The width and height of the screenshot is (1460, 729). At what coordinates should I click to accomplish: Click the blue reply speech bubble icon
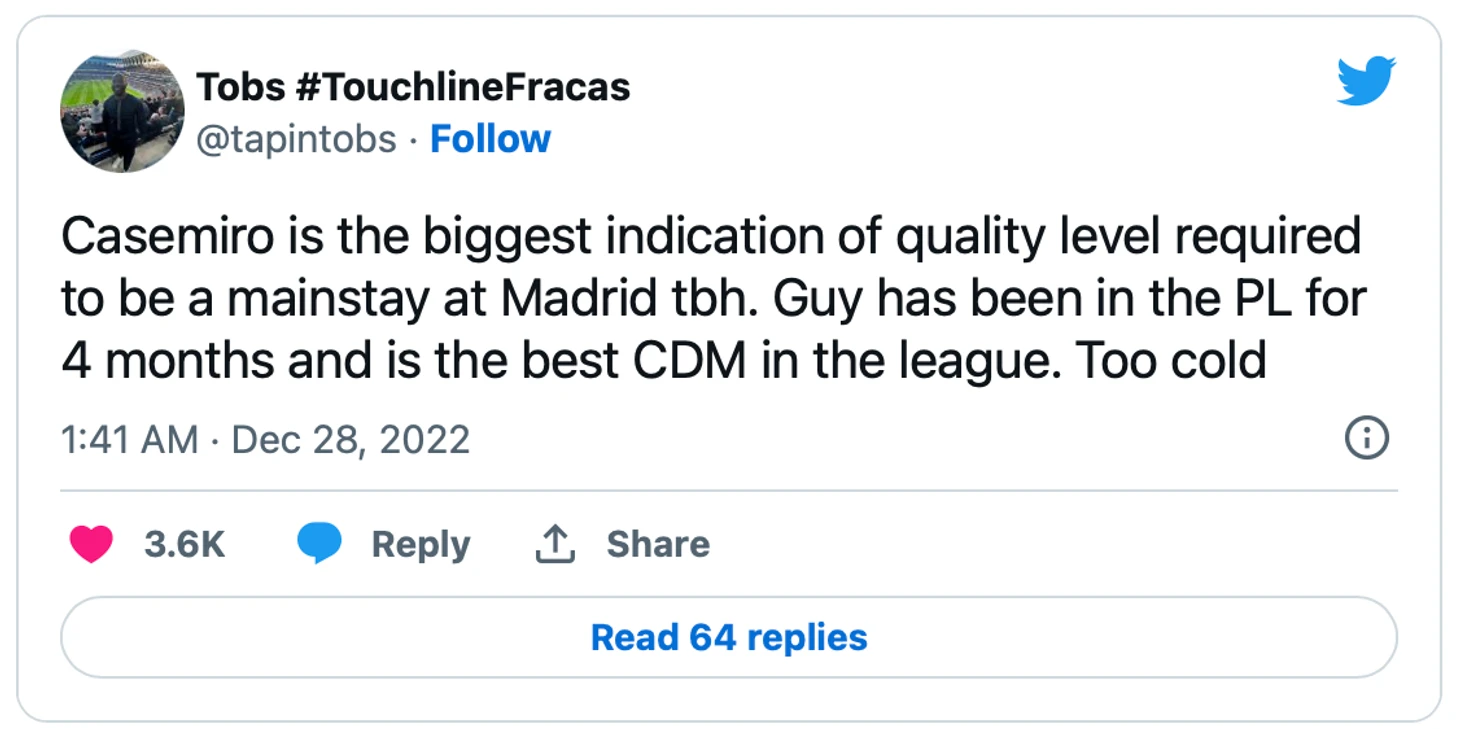pyautogui.click(x=319, y=544)
